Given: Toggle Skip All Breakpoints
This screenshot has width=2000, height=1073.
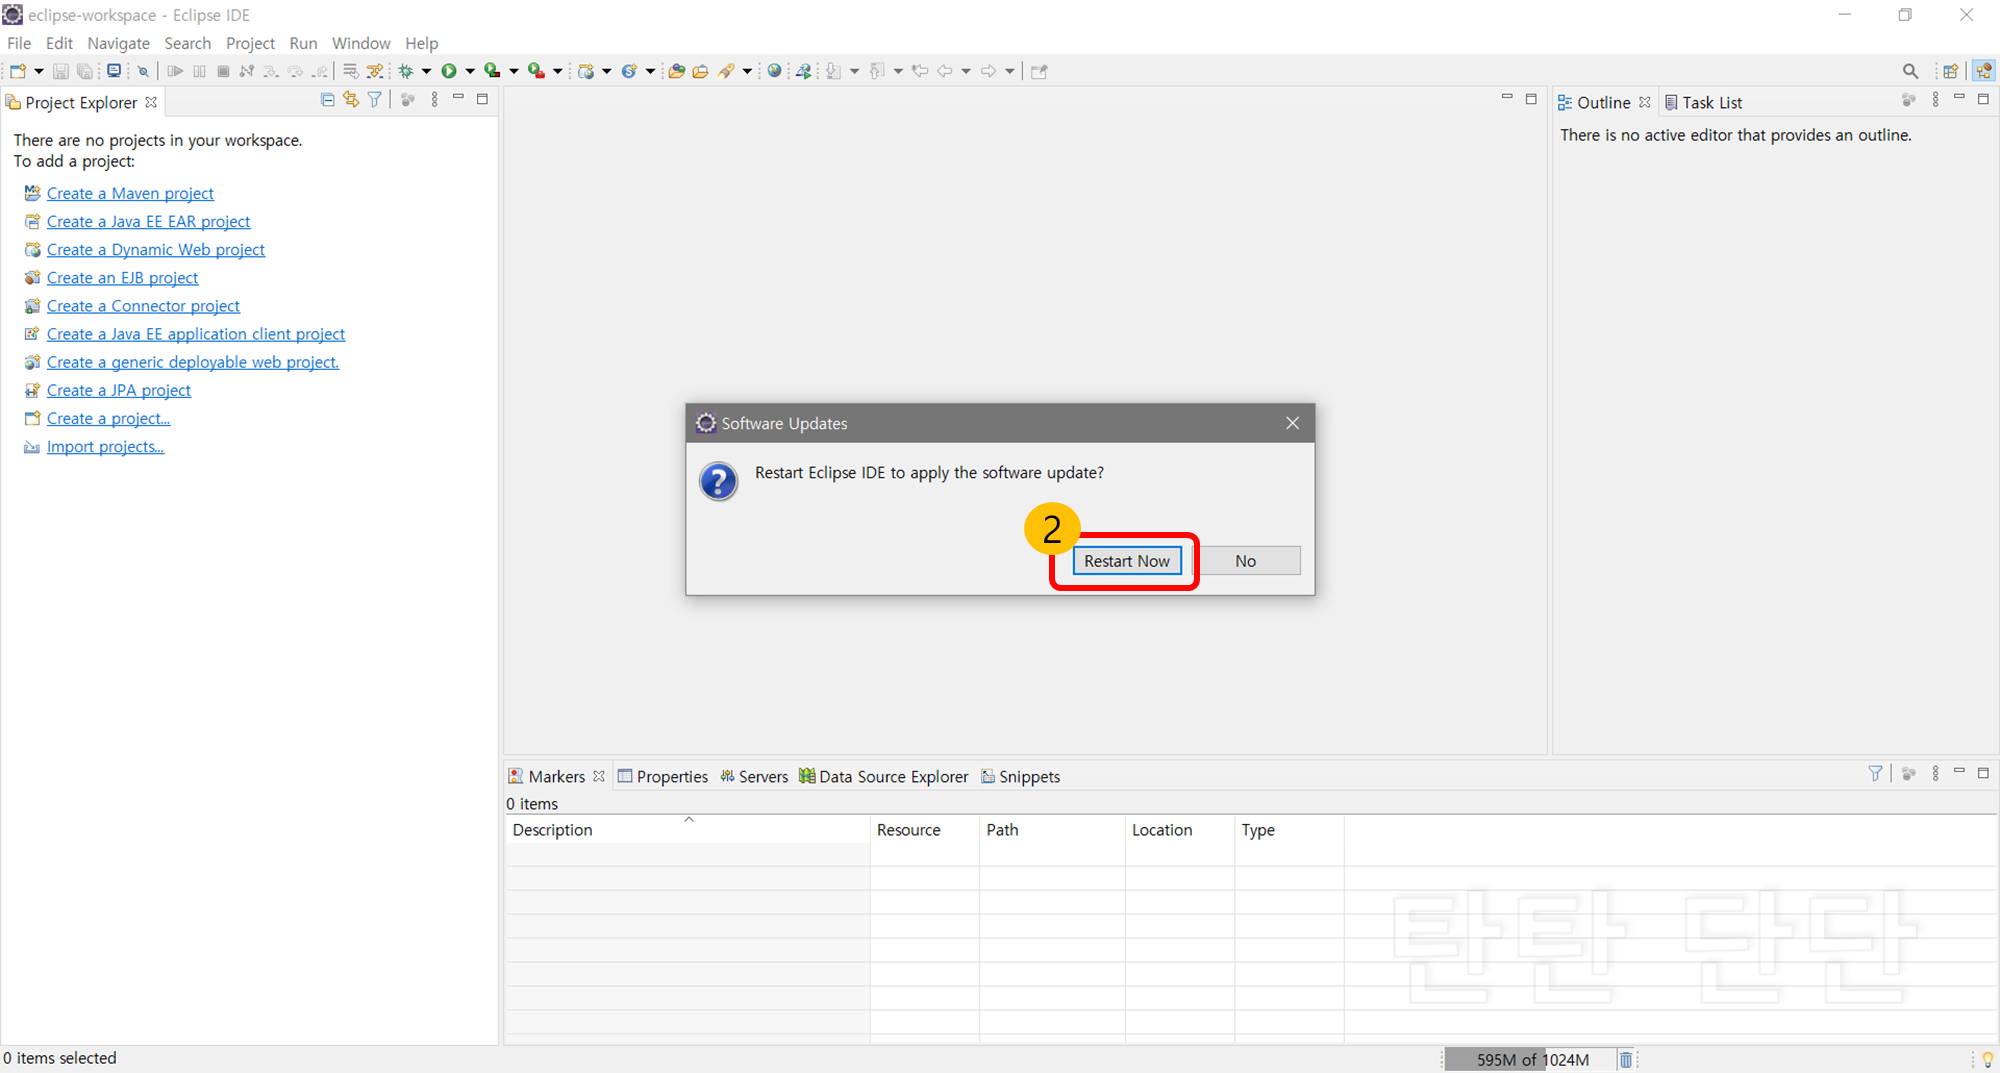Looking at the screenshot, I should click(x=143, y=71).
